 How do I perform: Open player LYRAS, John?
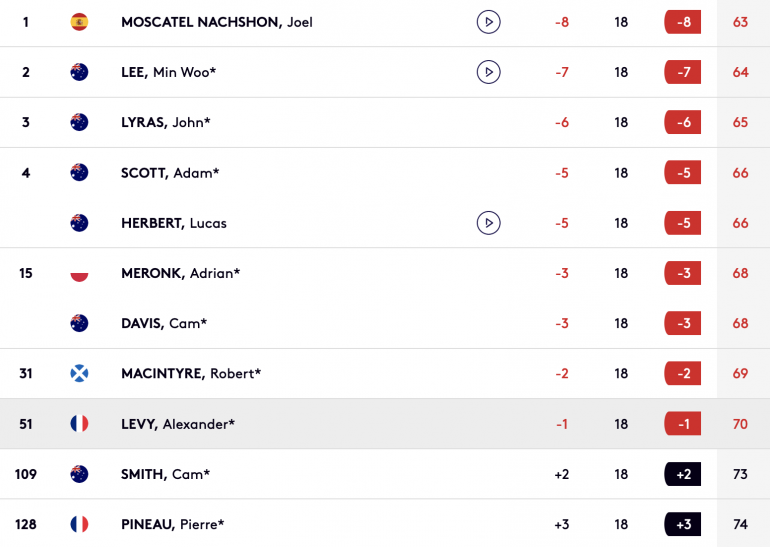tap(165, 122)
